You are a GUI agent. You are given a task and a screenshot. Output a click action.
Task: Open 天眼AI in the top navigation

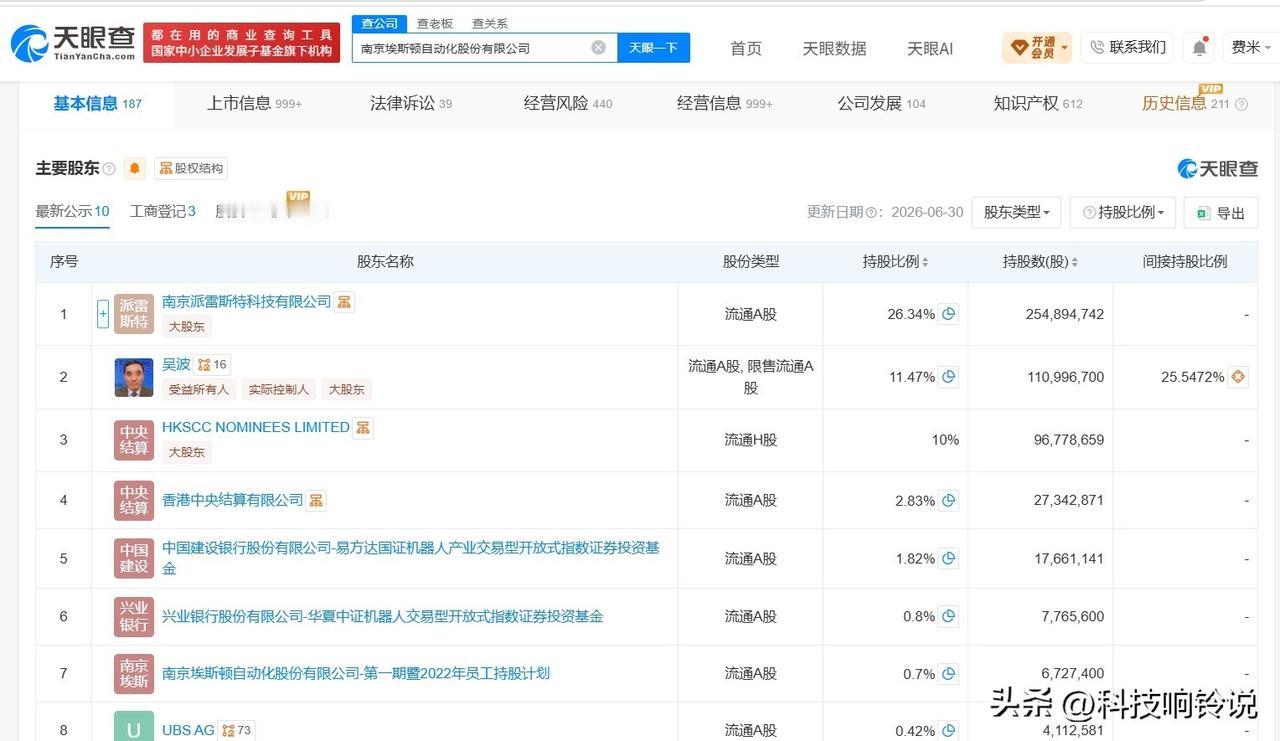click(x=930, y=48)
